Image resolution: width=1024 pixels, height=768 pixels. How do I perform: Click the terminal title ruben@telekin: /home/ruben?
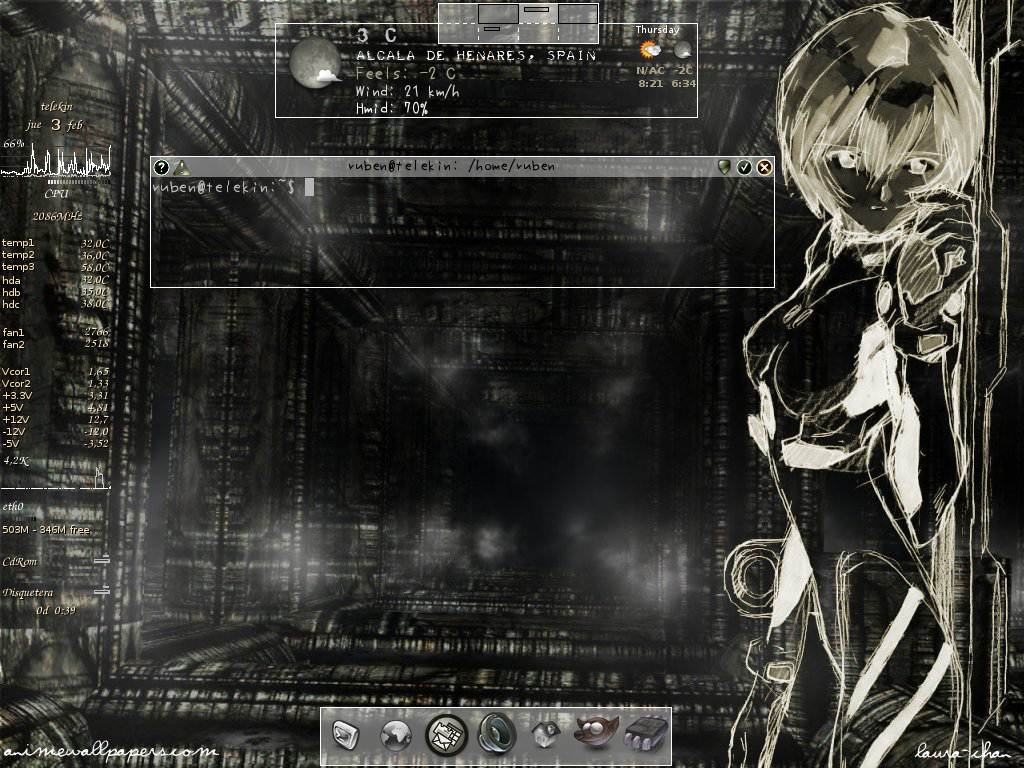click(451, 167)
